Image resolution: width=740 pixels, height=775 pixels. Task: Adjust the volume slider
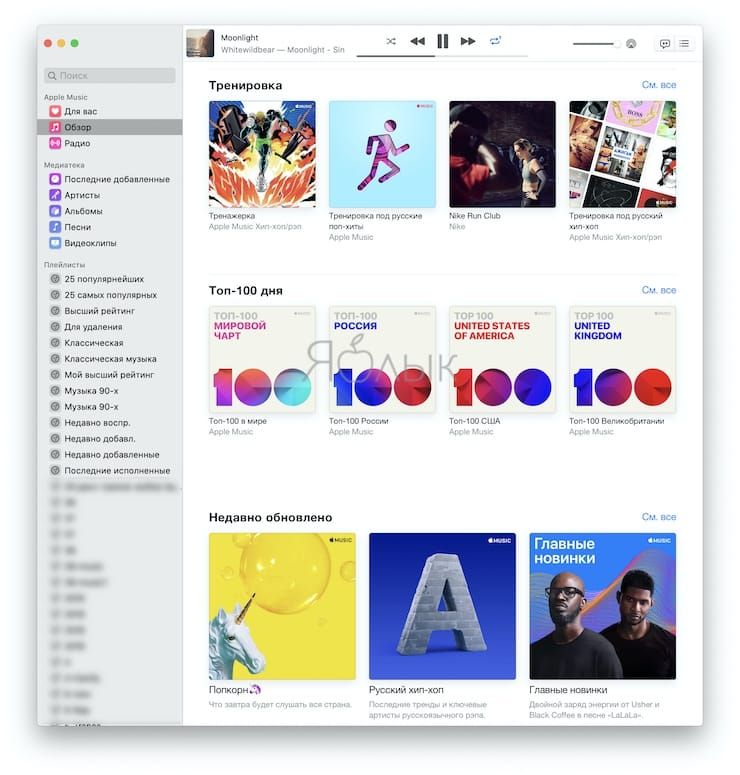tap(596, 44)
